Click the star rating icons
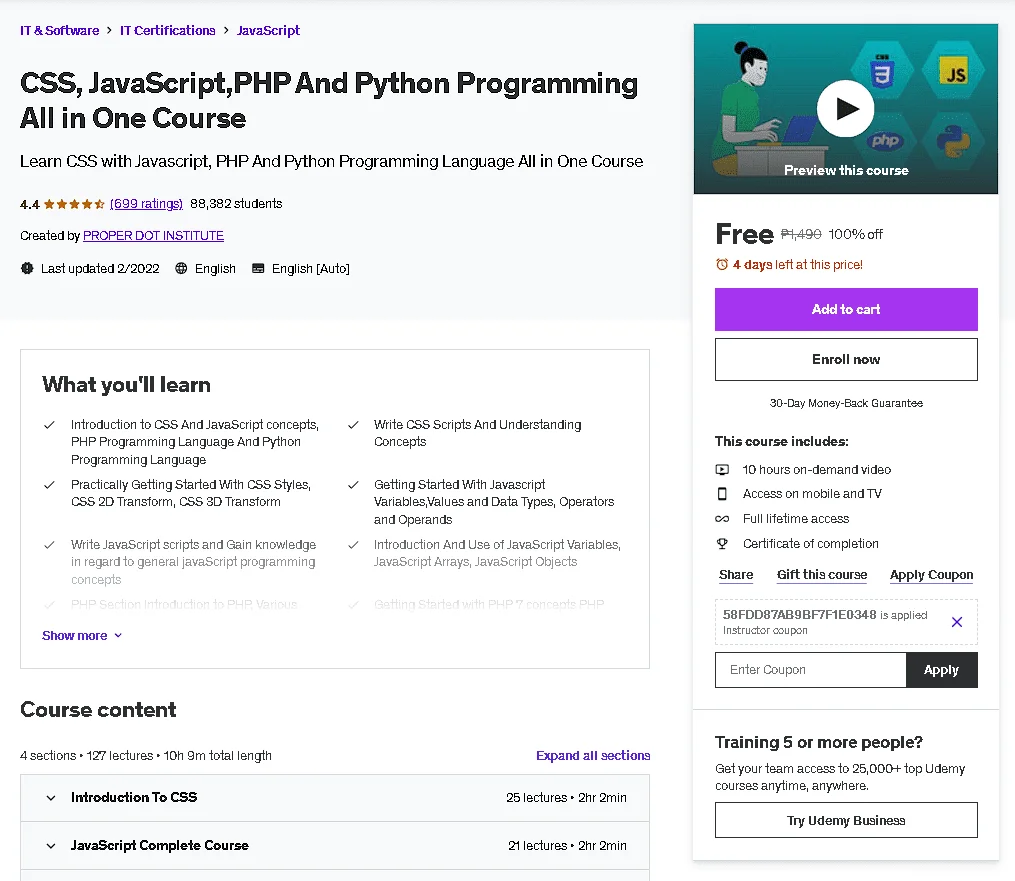This screenshot has height=881, width=1015. pos(74,204)
